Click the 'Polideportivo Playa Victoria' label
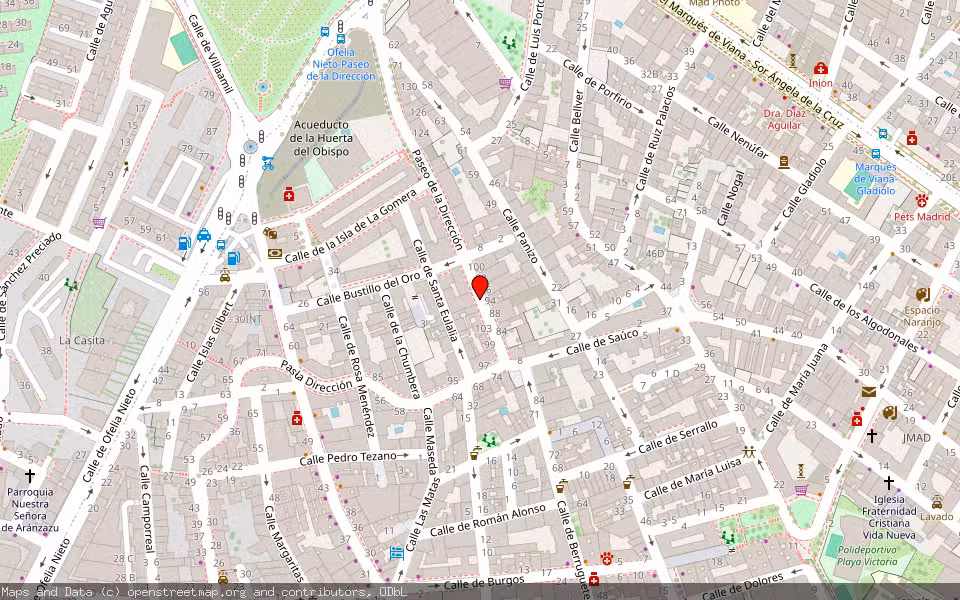This screenshot has height=600, width=960. click(x=867, y=555)
